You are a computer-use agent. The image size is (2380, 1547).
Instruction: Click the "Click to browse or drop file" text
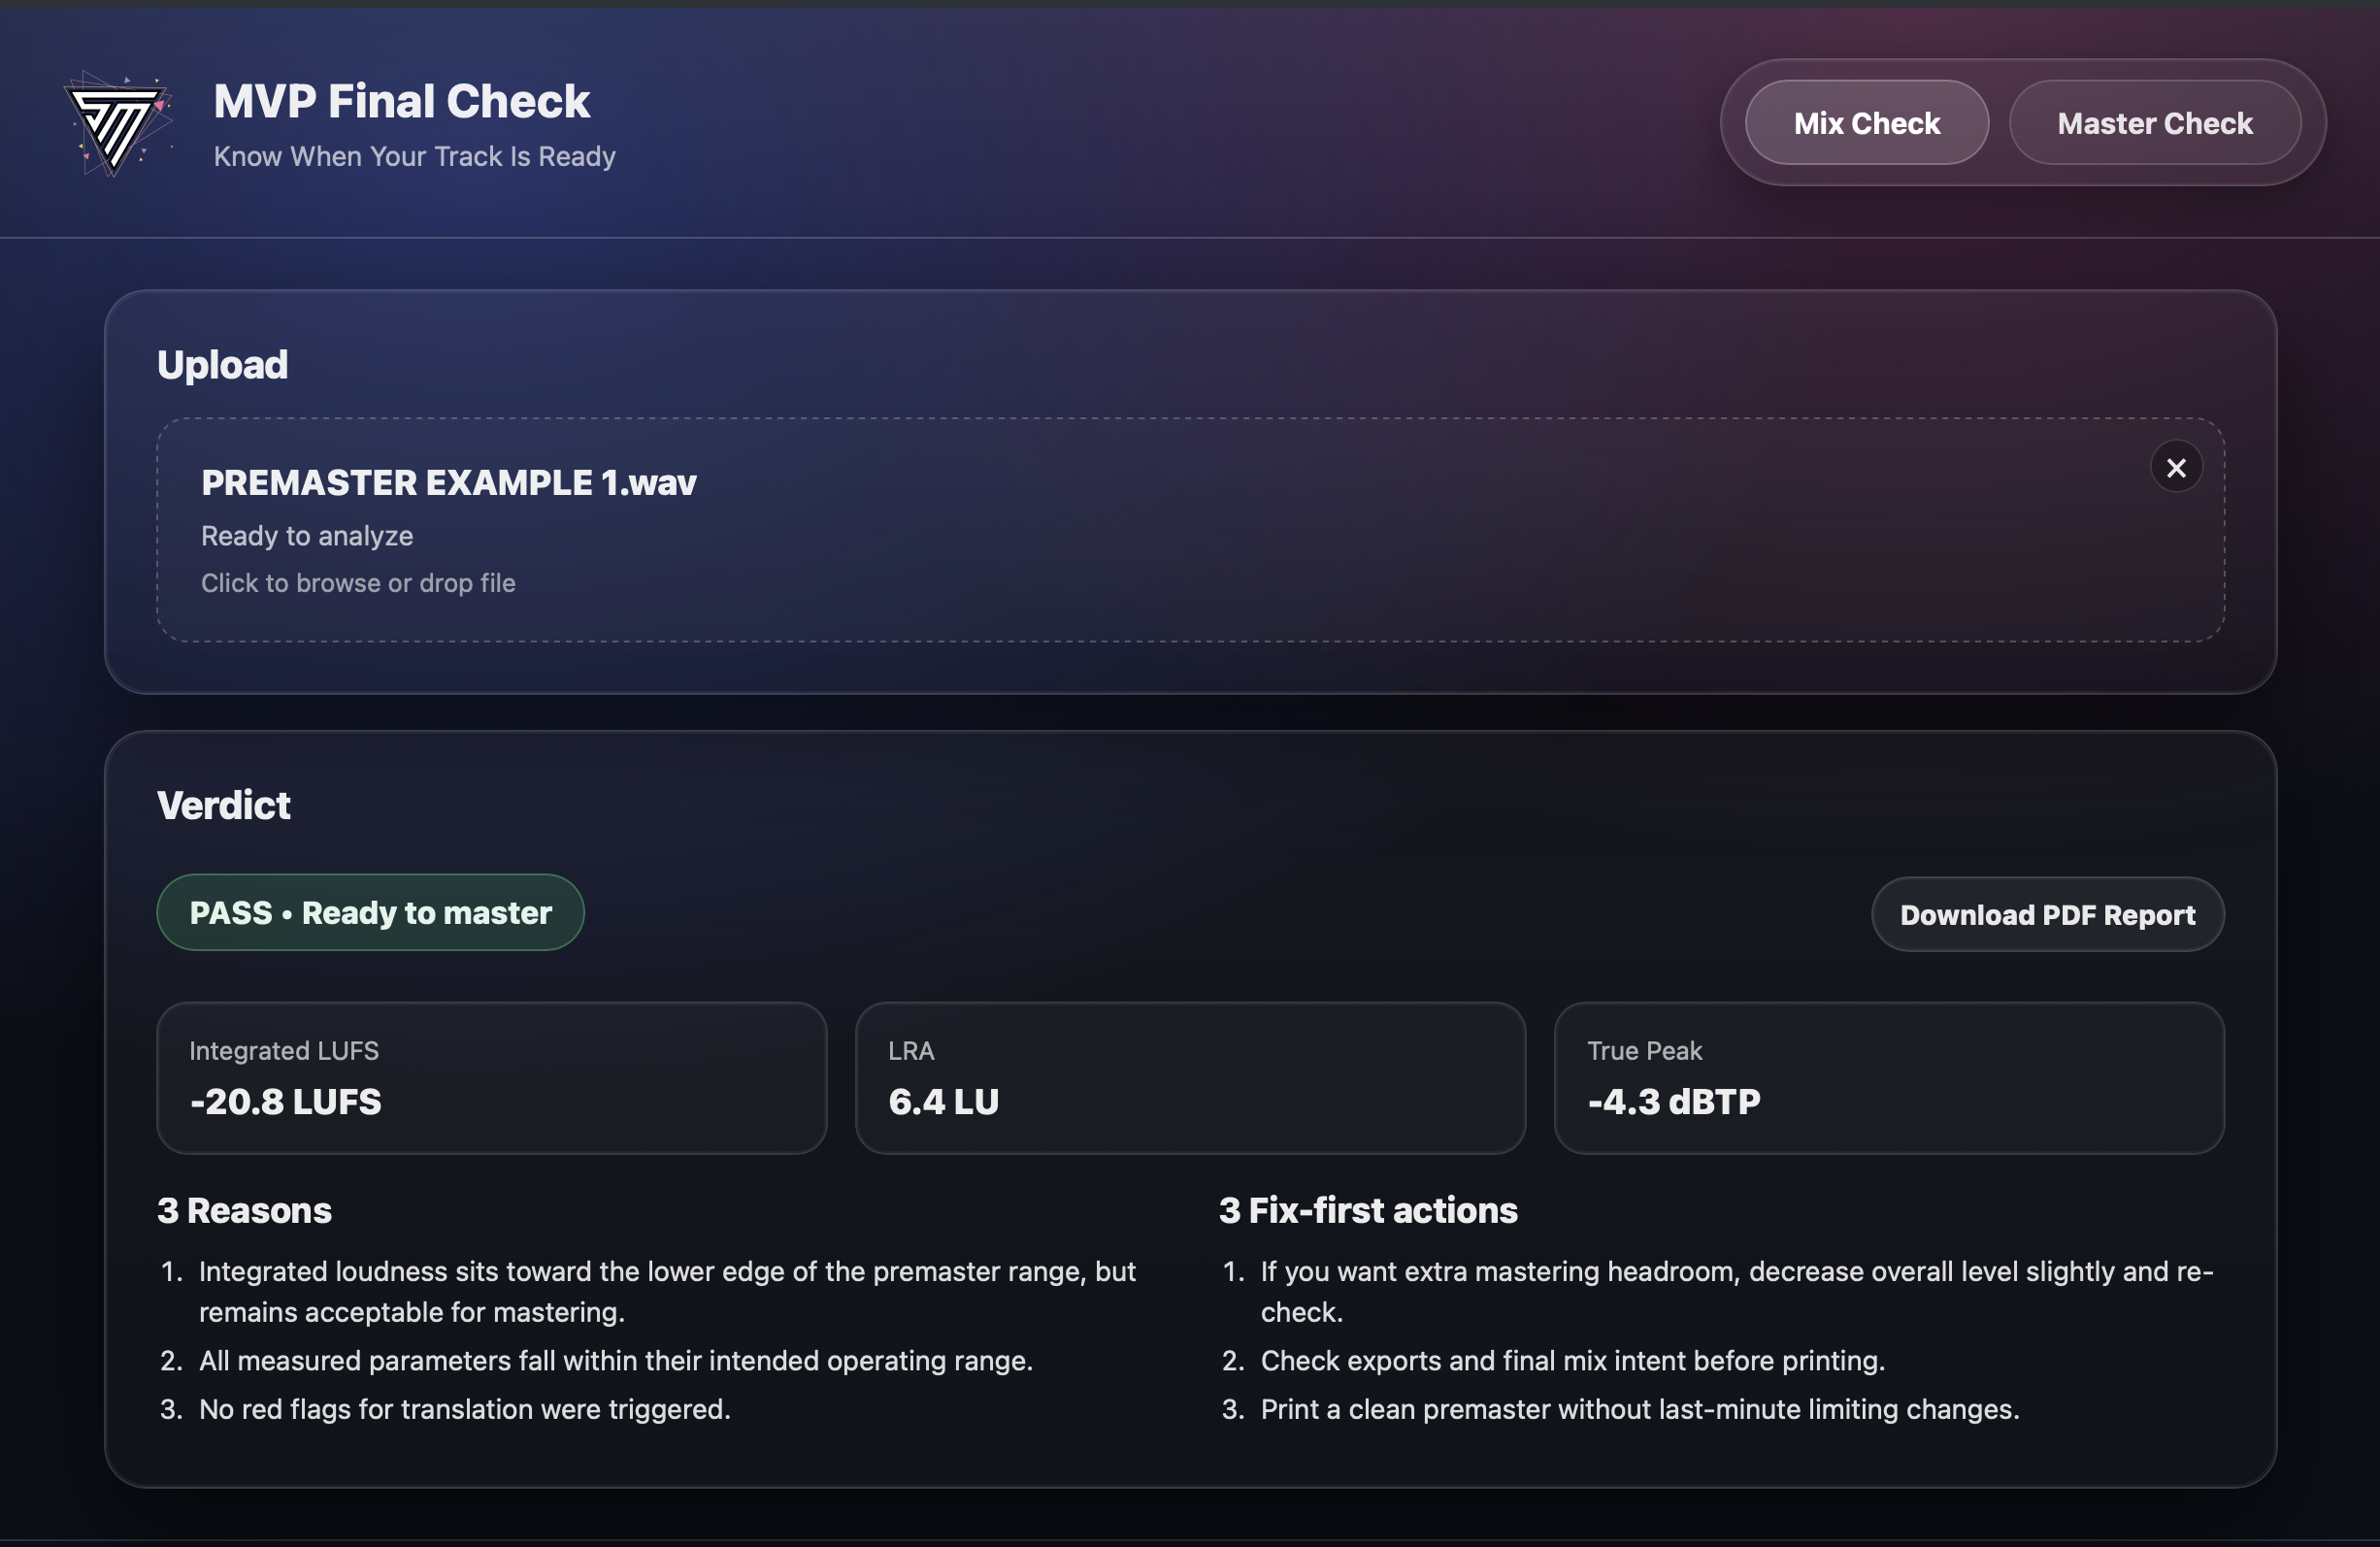coord(358,583)
